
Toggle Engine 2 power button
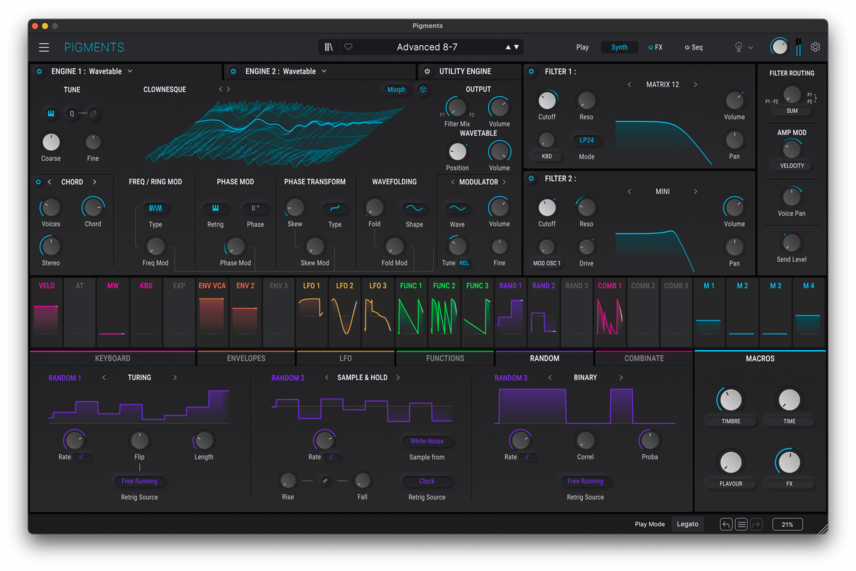[233, 72]
